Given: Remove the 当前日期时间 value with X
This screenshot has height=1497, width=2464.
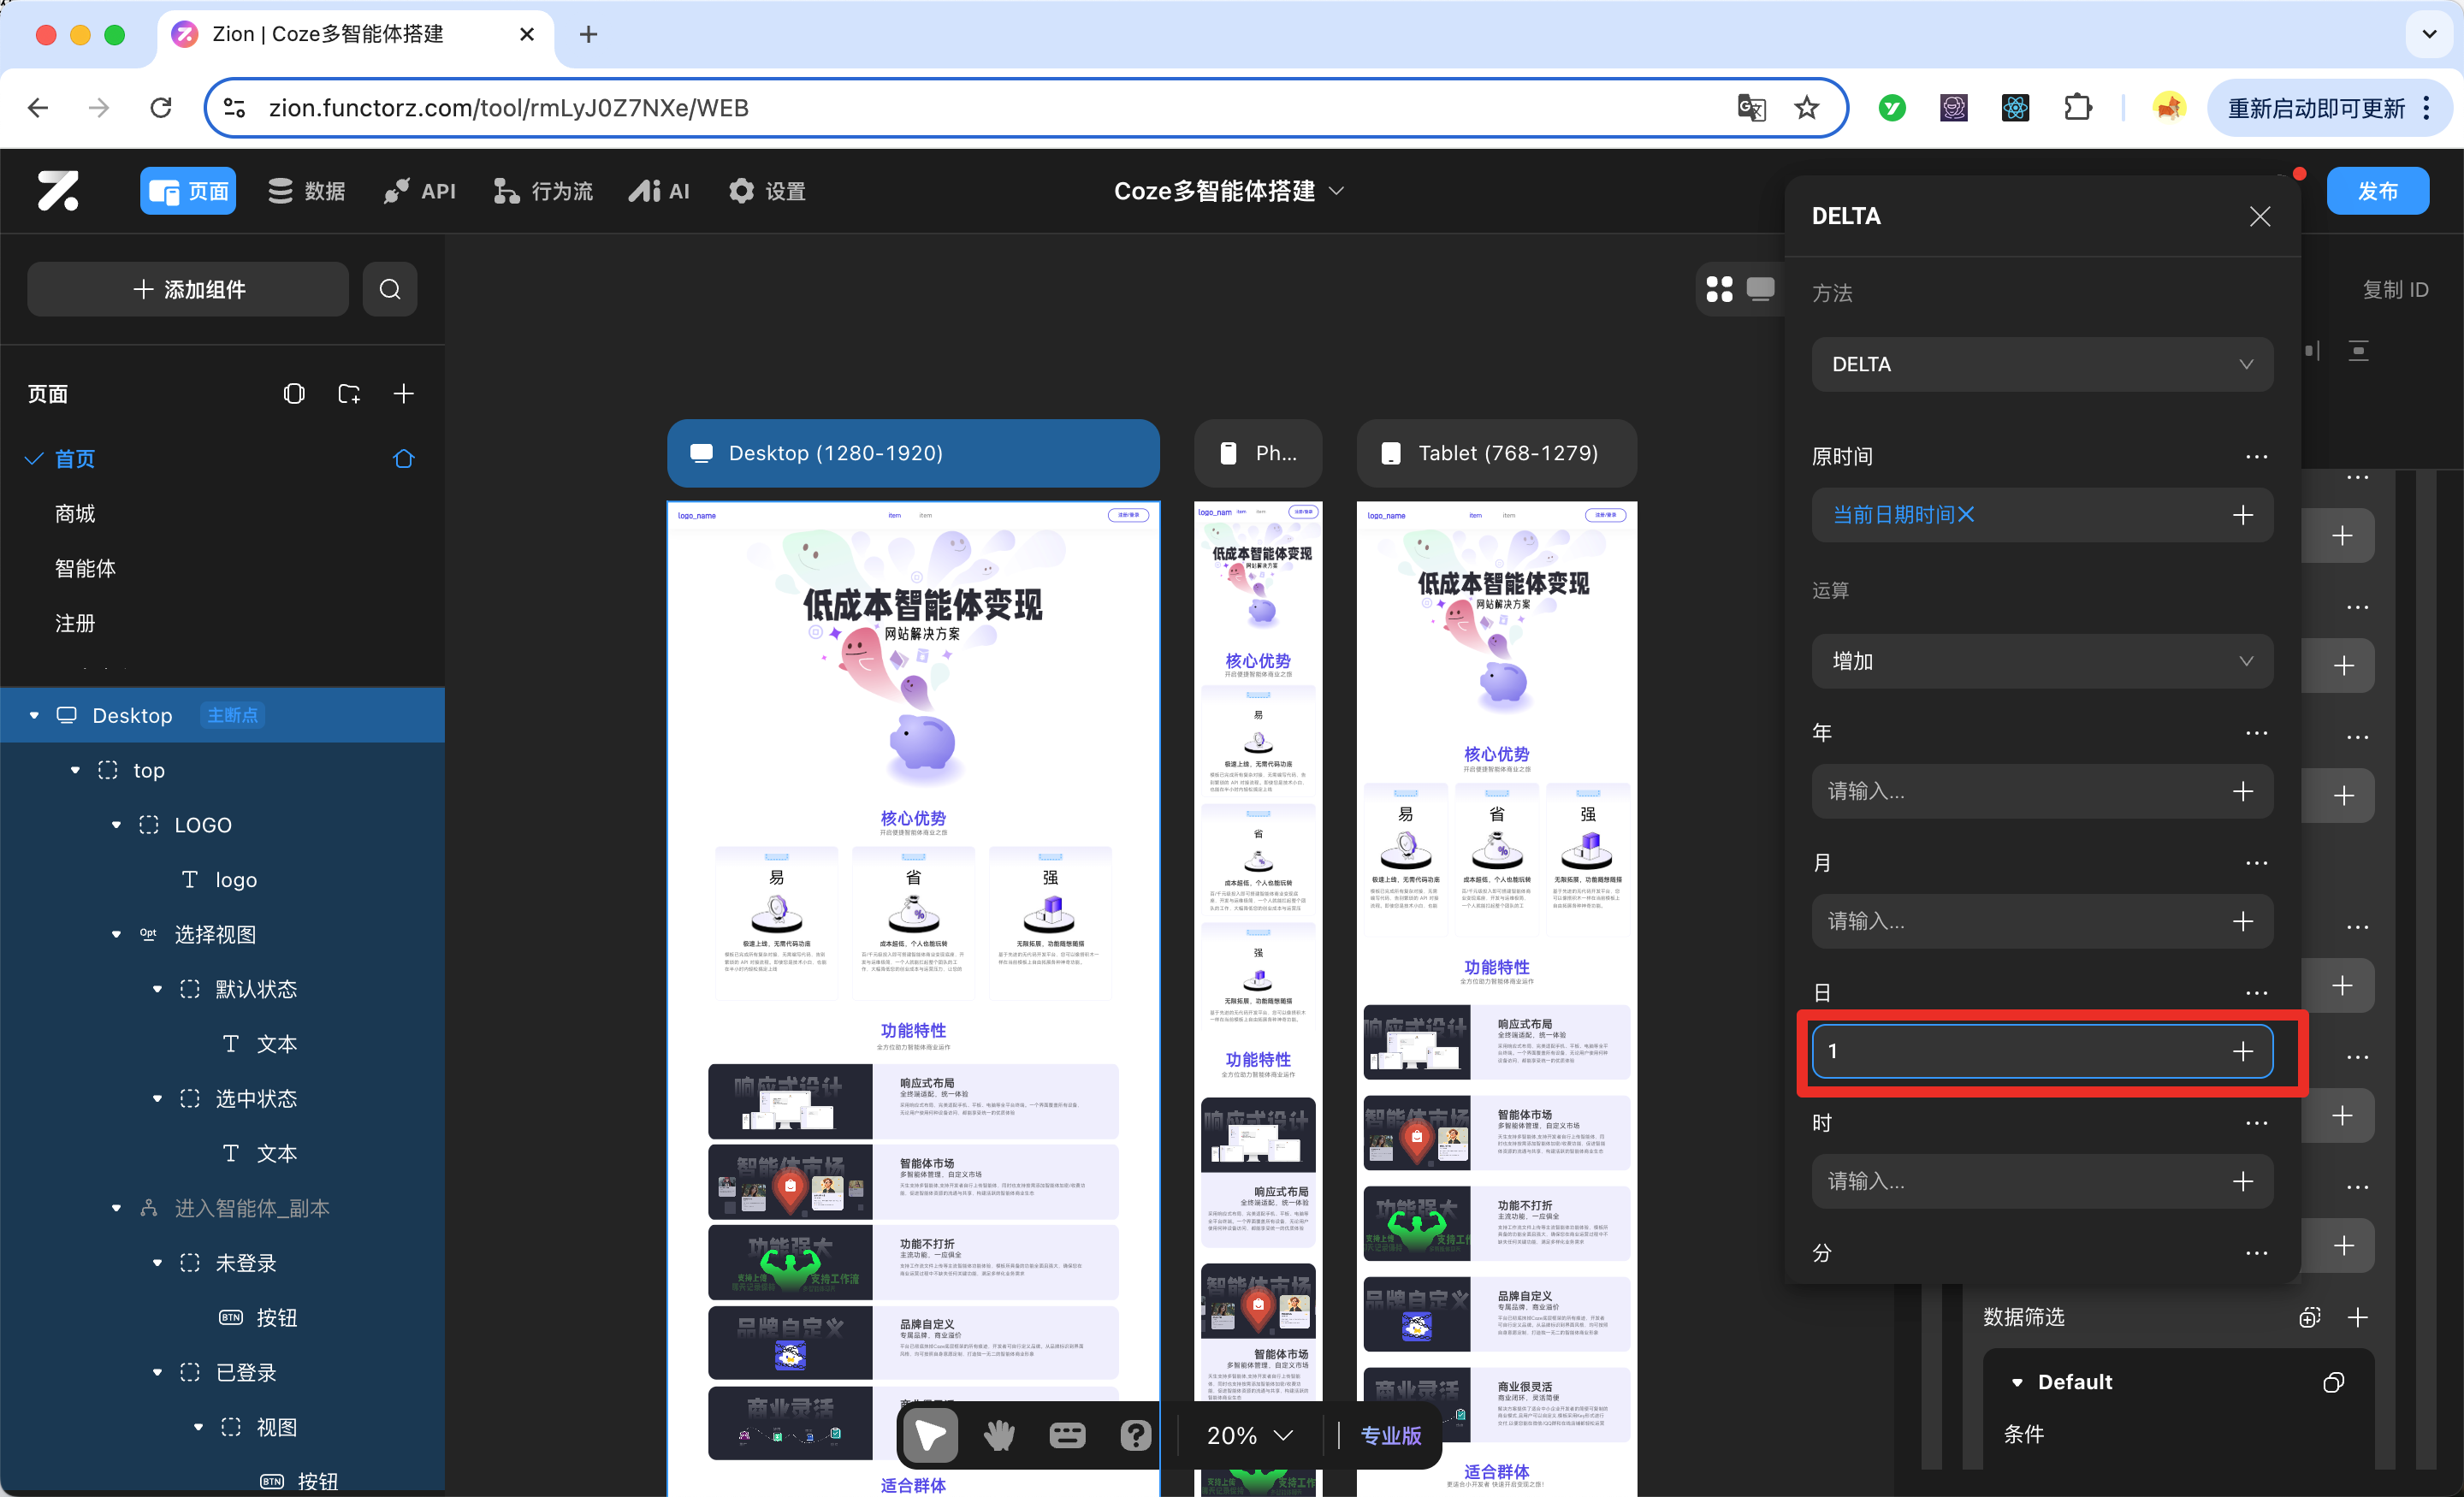Looking at the screenshot, I should [1966, 515].
